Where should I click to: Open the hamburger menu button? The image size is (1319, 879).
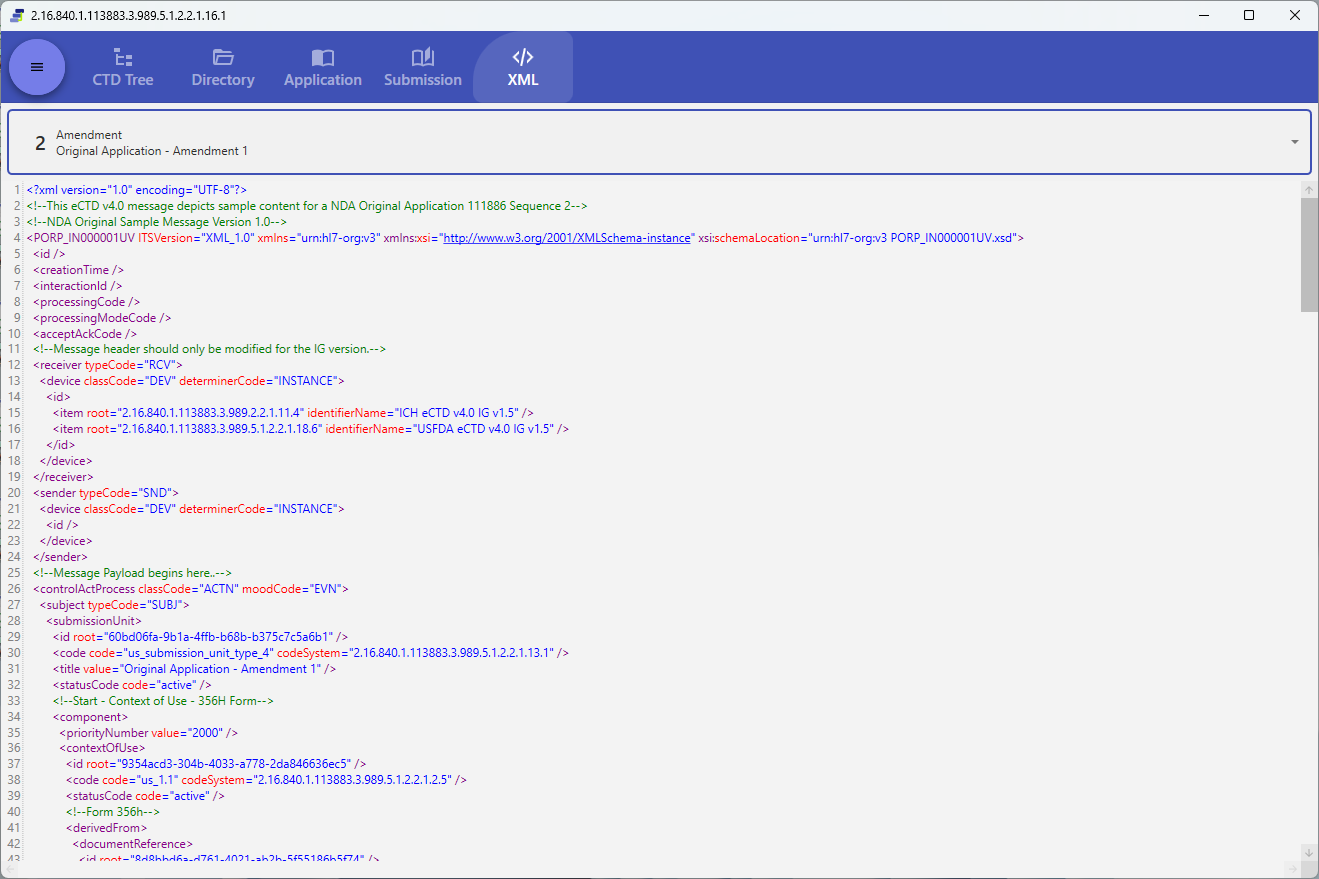[37, 67]
